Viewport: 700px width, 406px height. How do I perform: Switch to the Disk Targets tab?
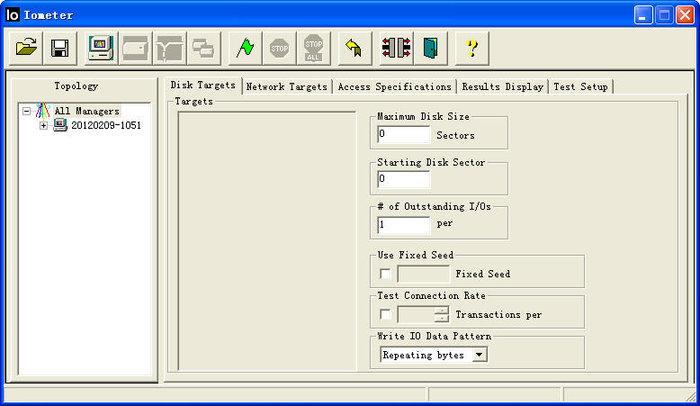click(x=203, y=85)
